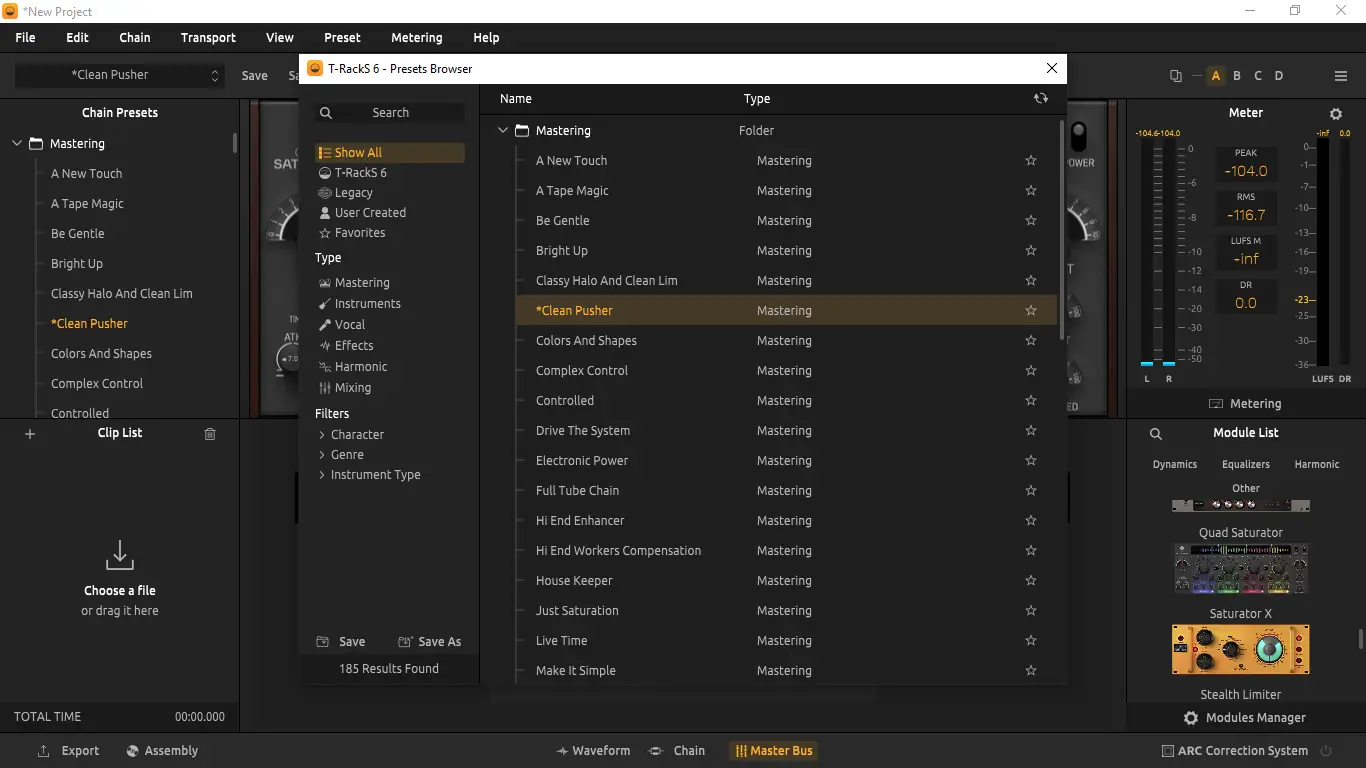The width and height of the screenshot is (1366, 768).
Task: Switch to the Waveform tab
Action: 593,750
